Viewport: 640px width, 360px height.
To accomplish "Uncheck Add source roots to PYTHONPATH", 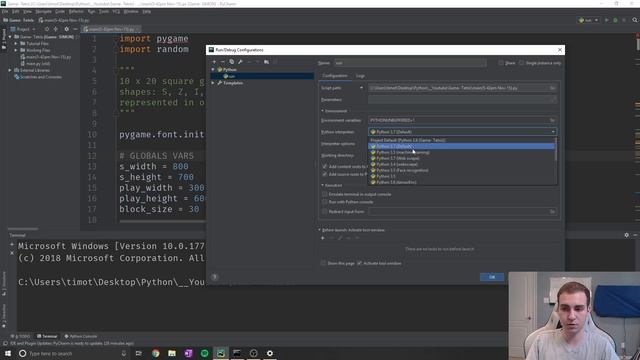I will click(x=324, y=174).
